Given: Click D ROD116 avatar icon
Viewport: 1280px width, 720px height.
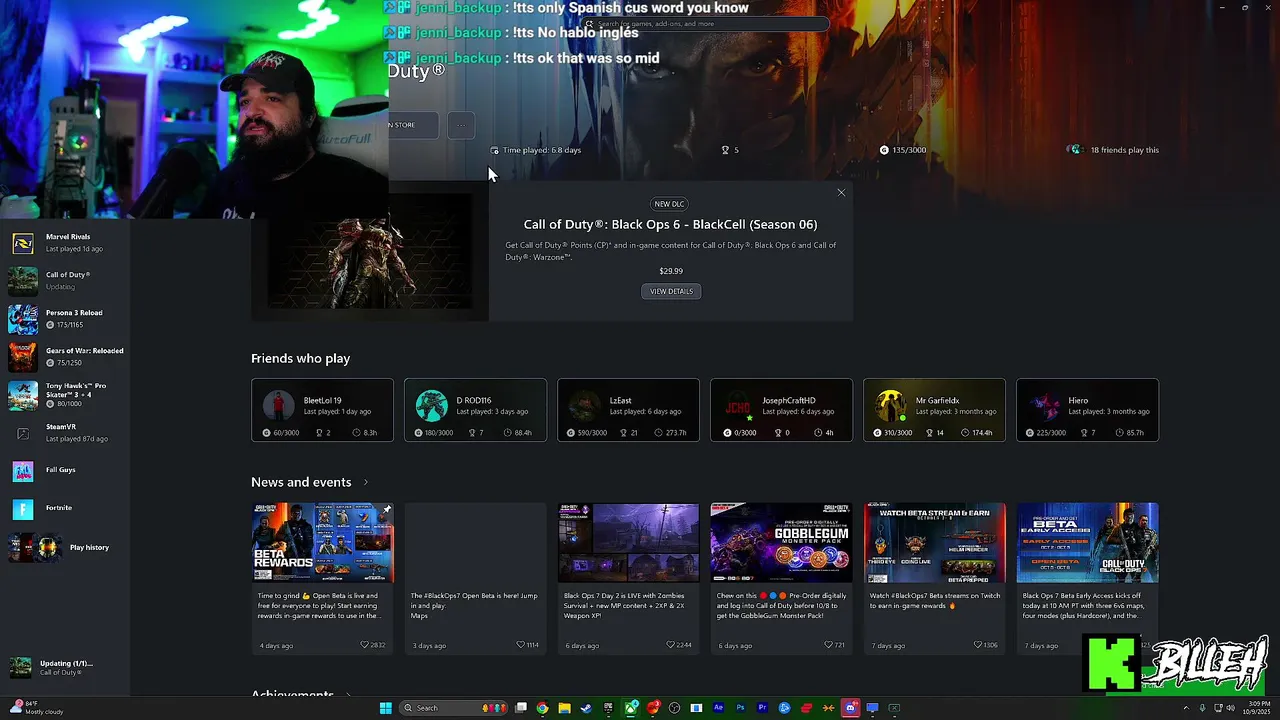Looking at the screenshot, I should point(432,405).
